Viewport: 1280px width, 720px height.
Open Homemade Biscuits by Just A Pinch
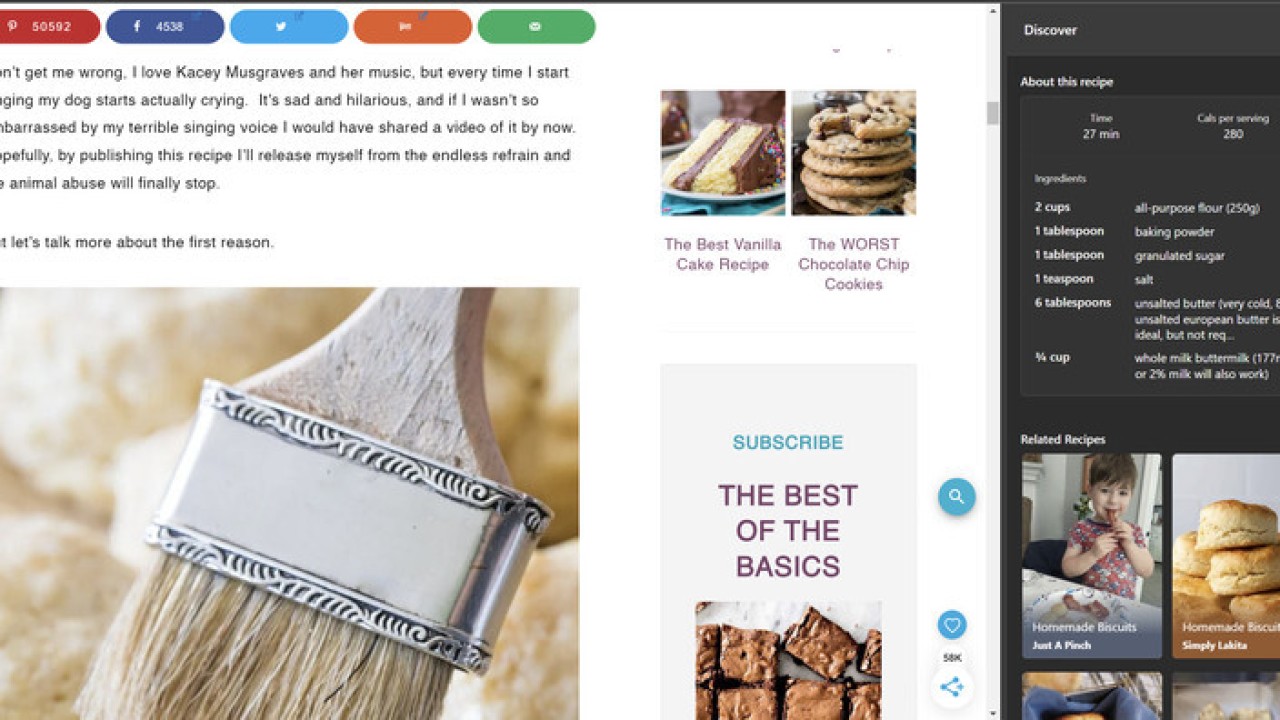(1092, 556)
